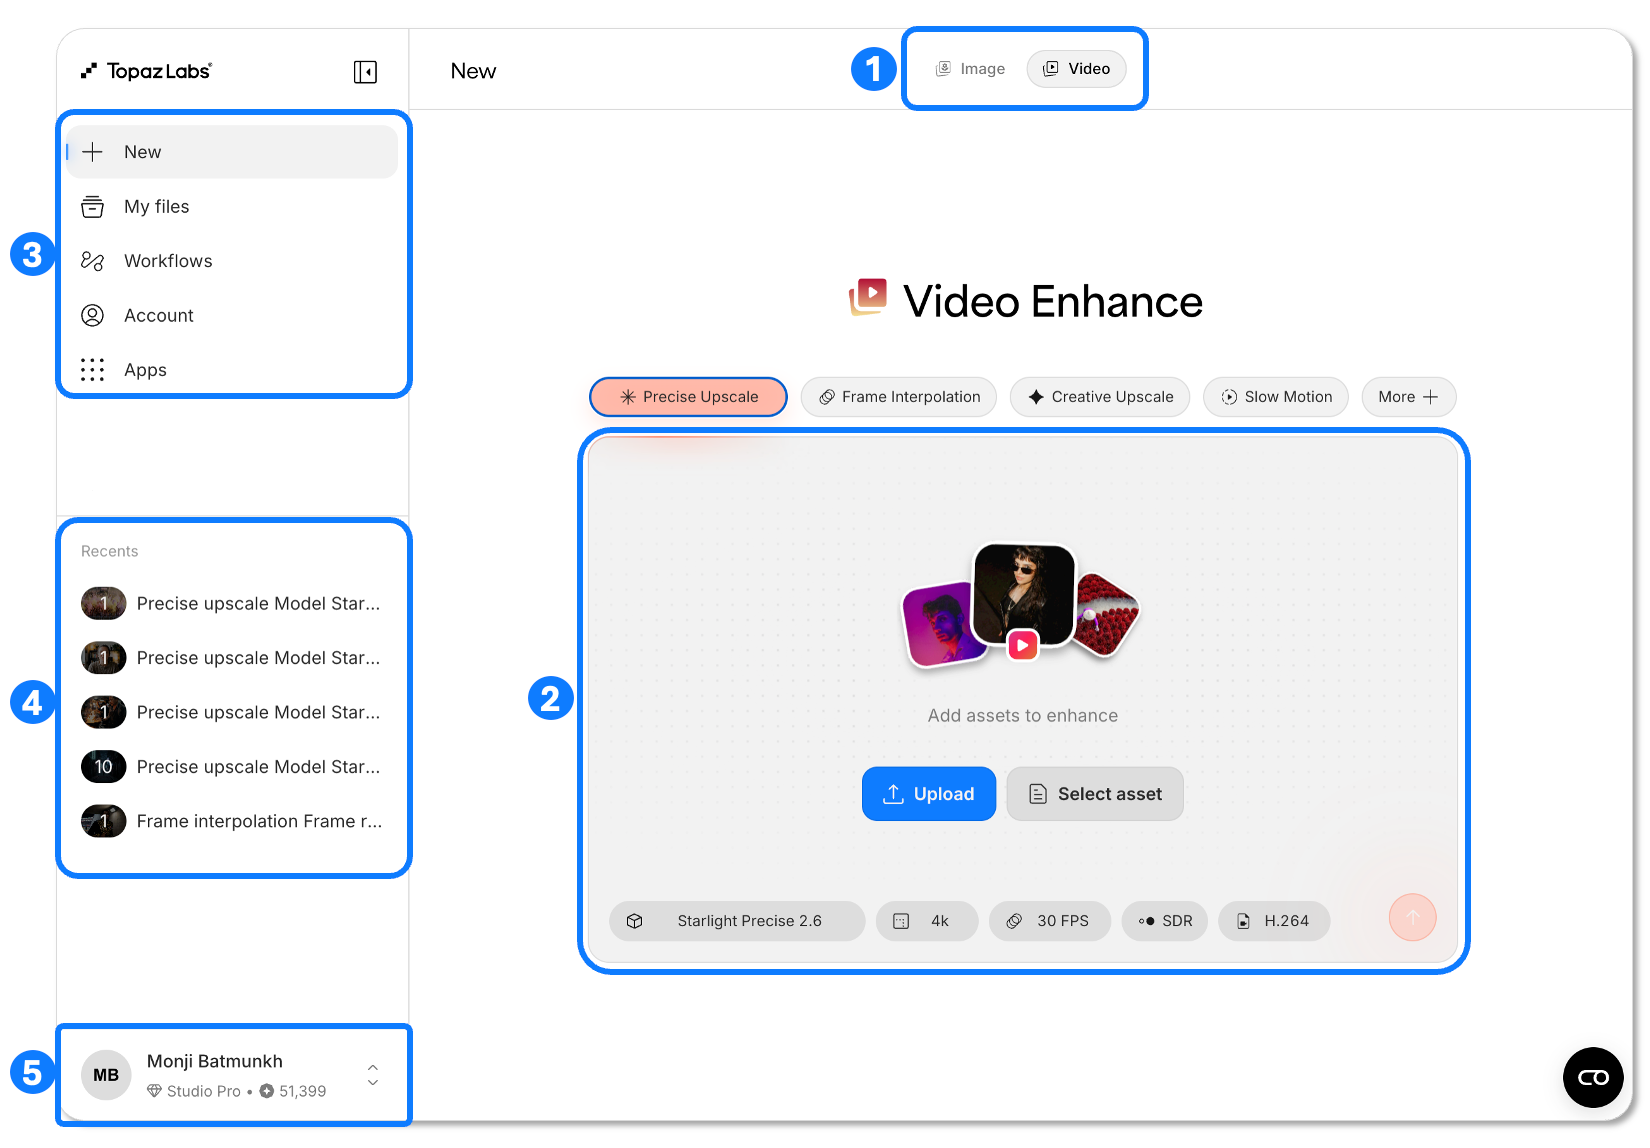
Task: Click the Add assets to enhance text
Action: click(x=1023, y=716)
